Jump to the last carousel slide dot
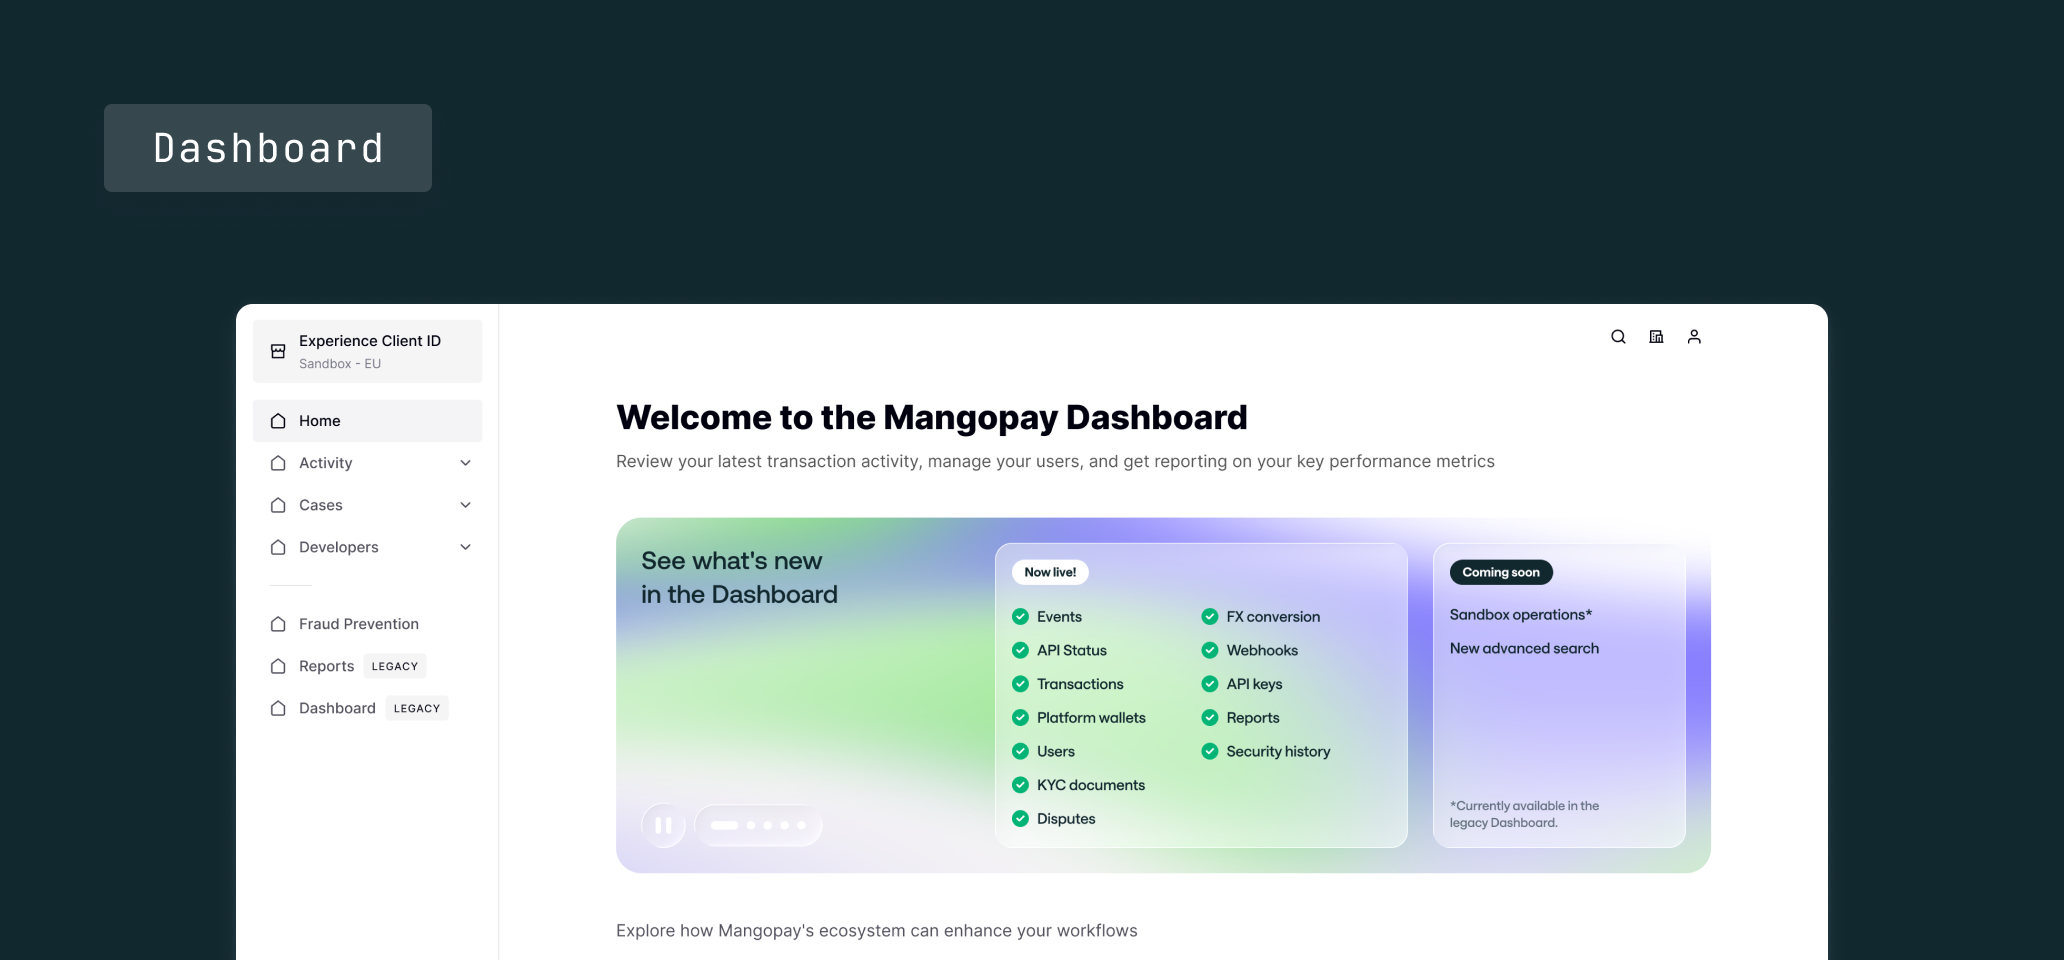 click(x=801, y=826)
